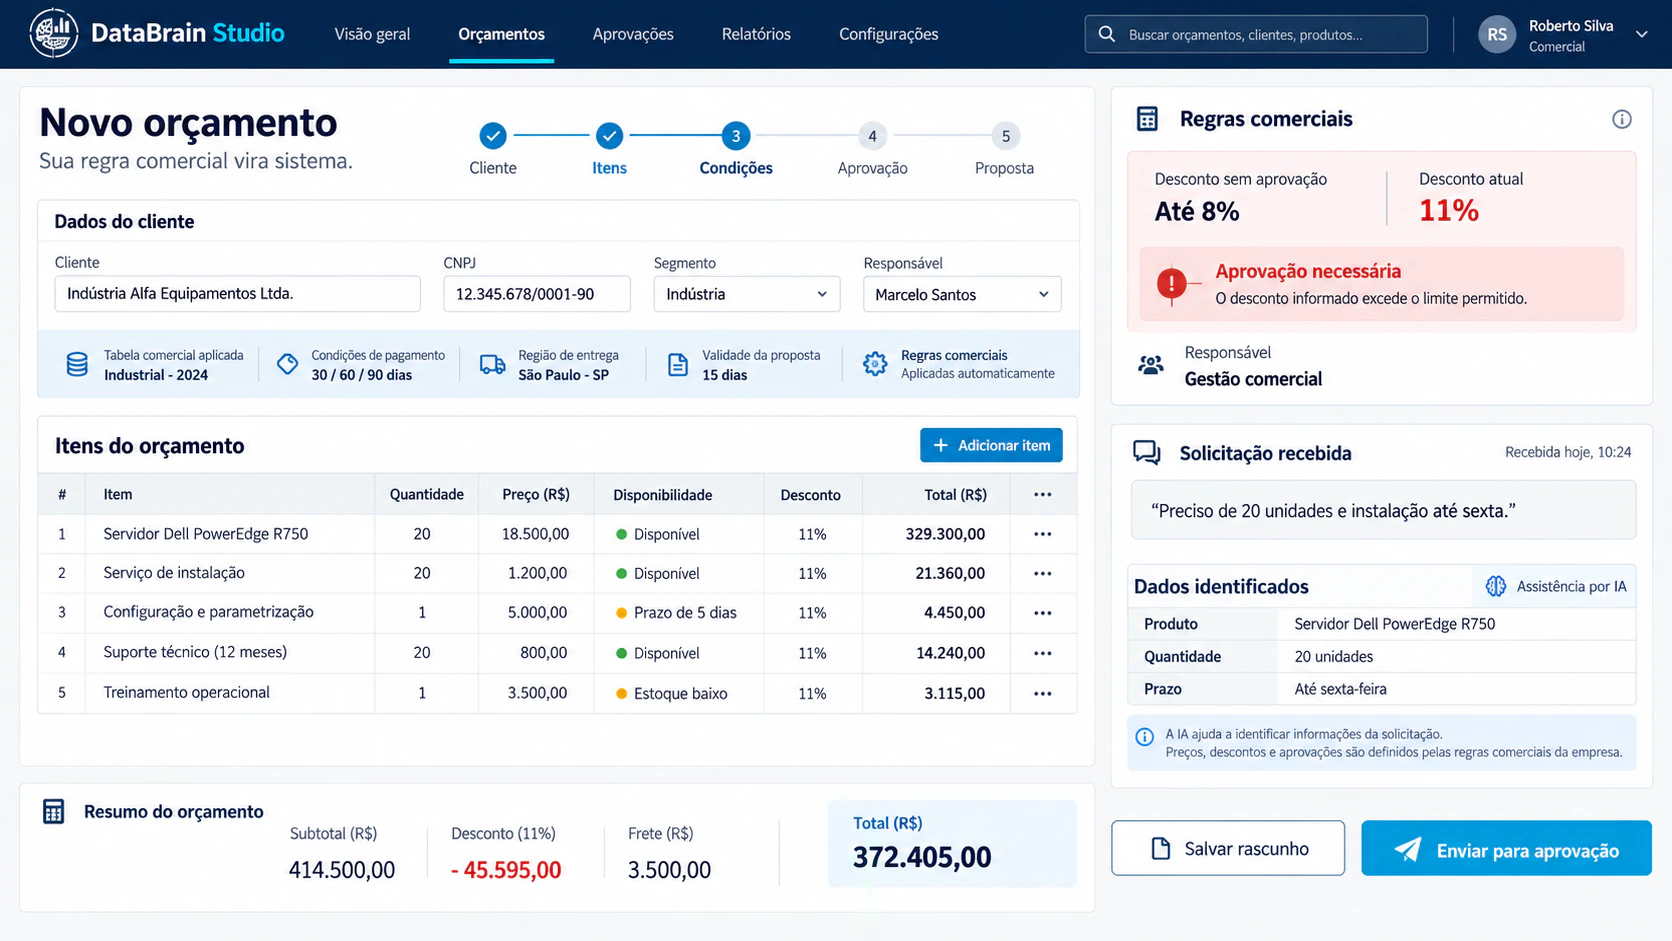Click the search magnifier icon
This screenshot has width=1672, height=941.
tap(1106, 34)
